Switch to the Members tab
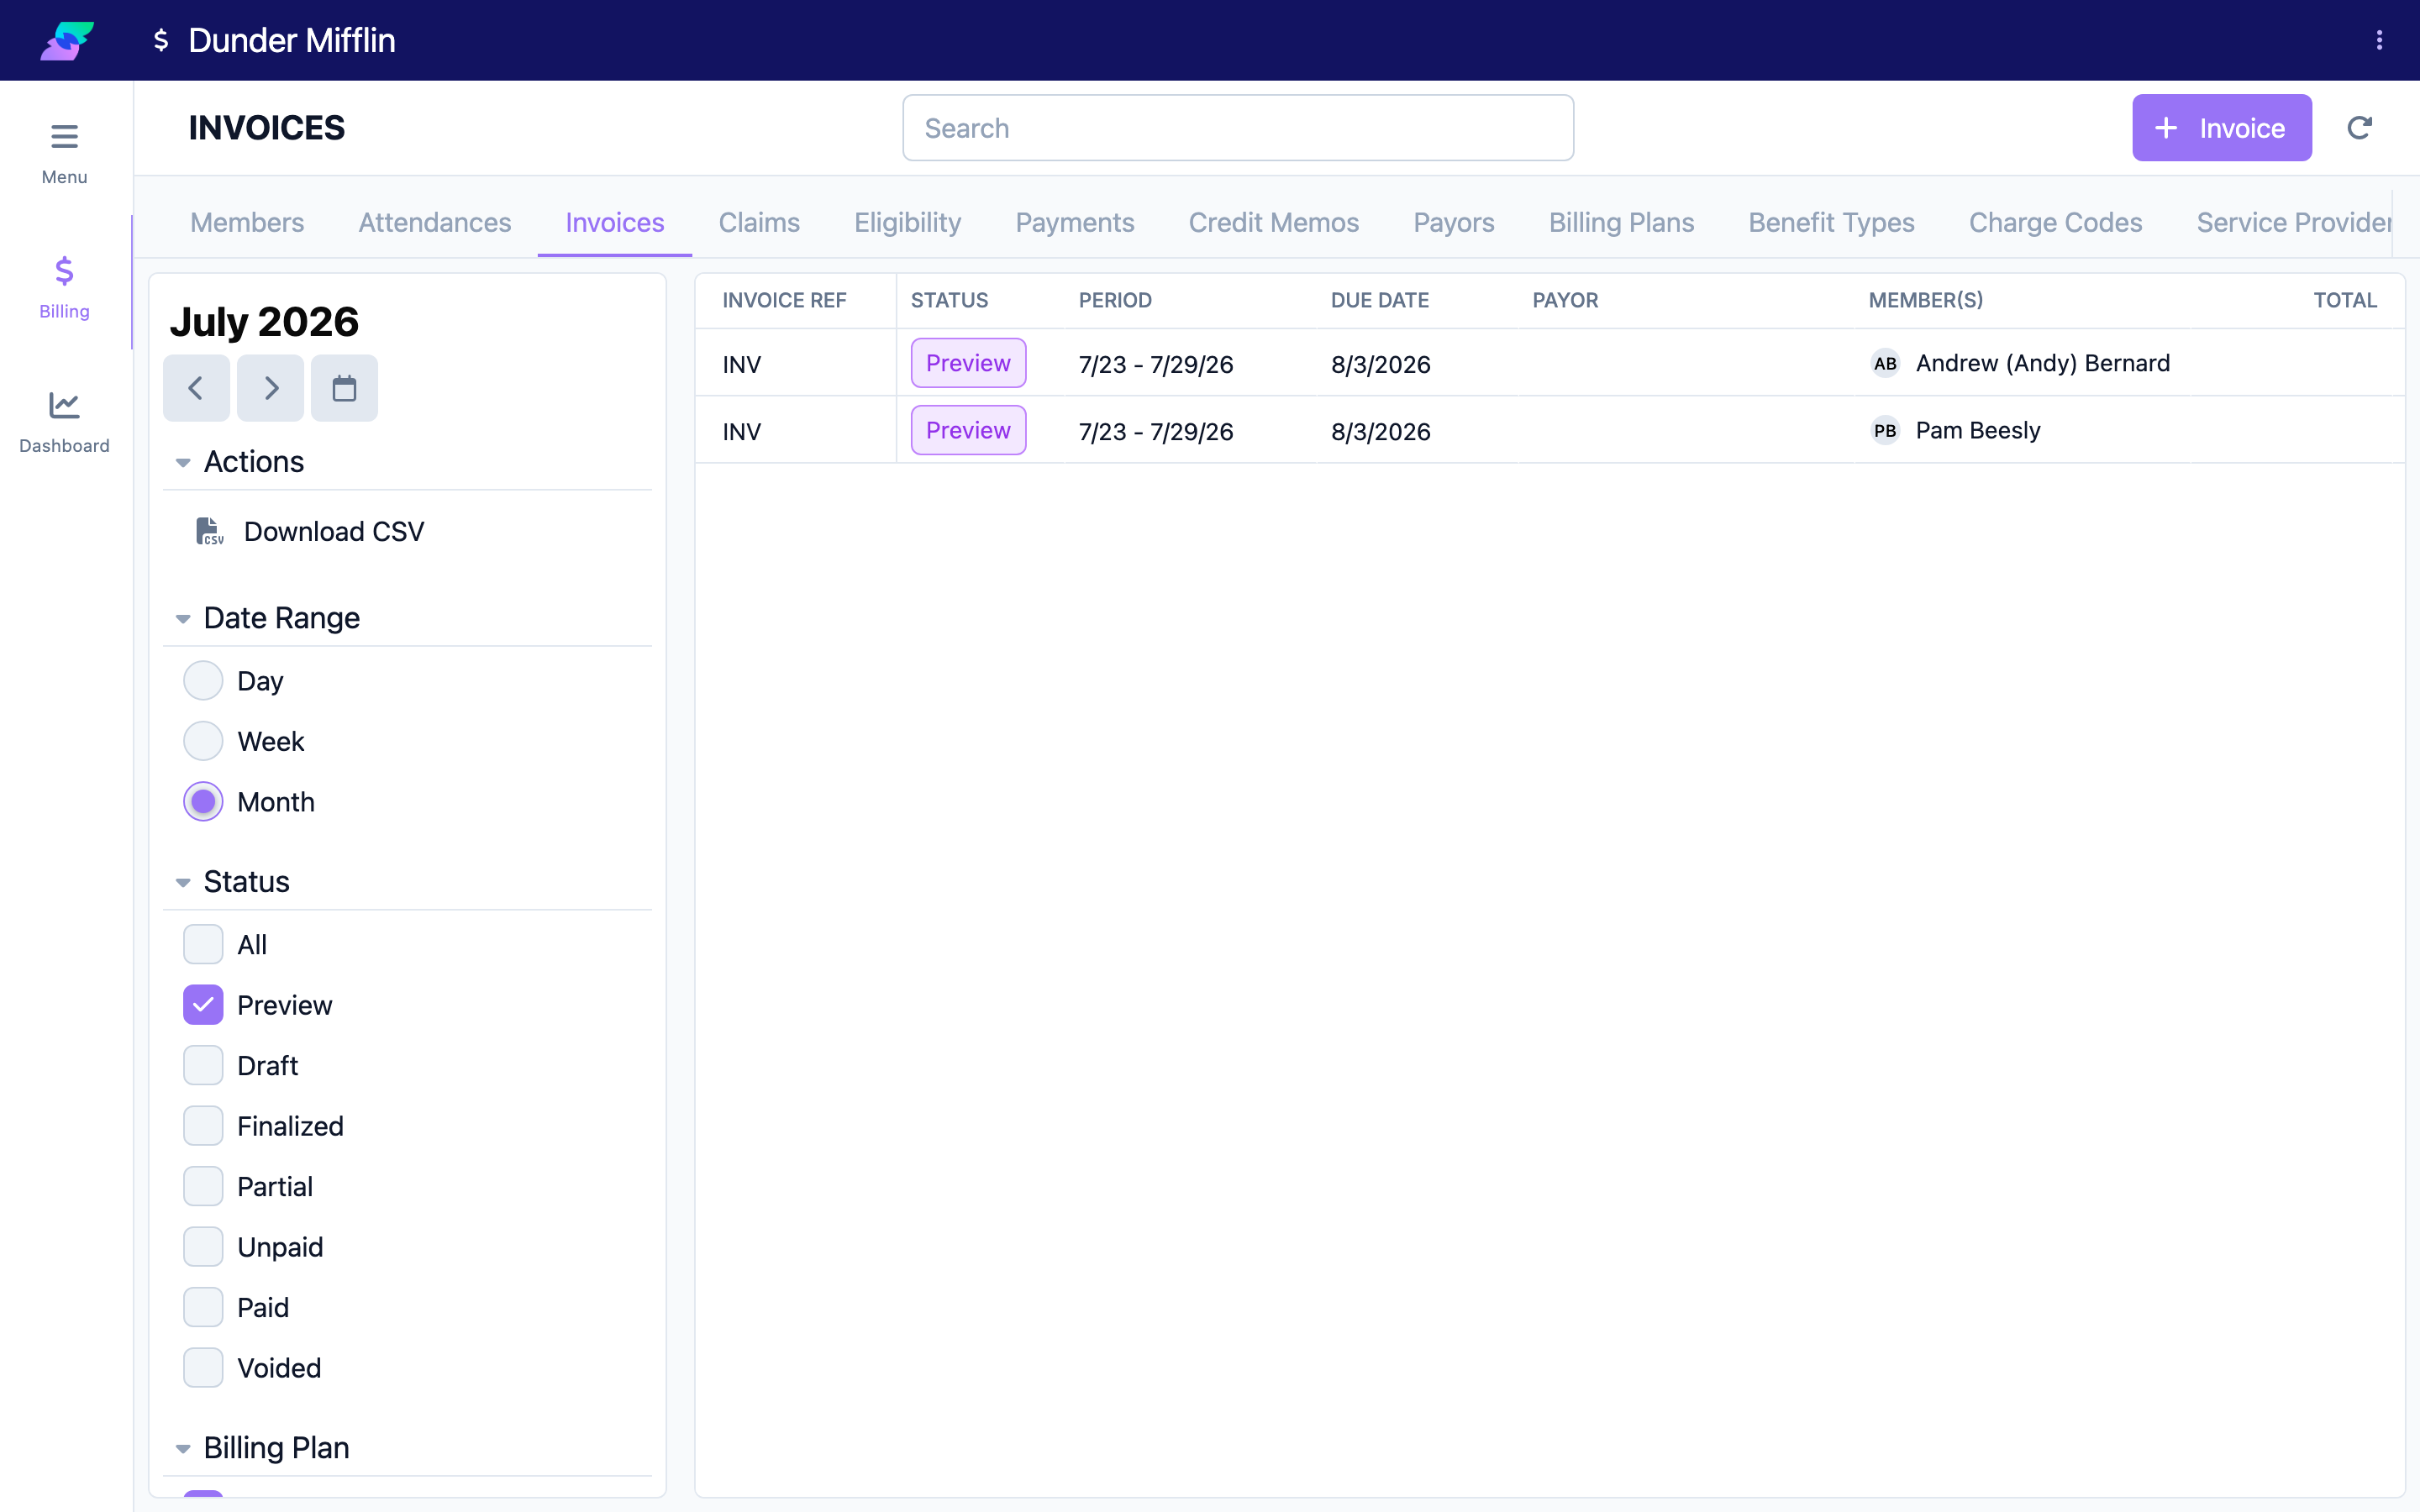This screenshot has height=1512, width=2420. 247,222
